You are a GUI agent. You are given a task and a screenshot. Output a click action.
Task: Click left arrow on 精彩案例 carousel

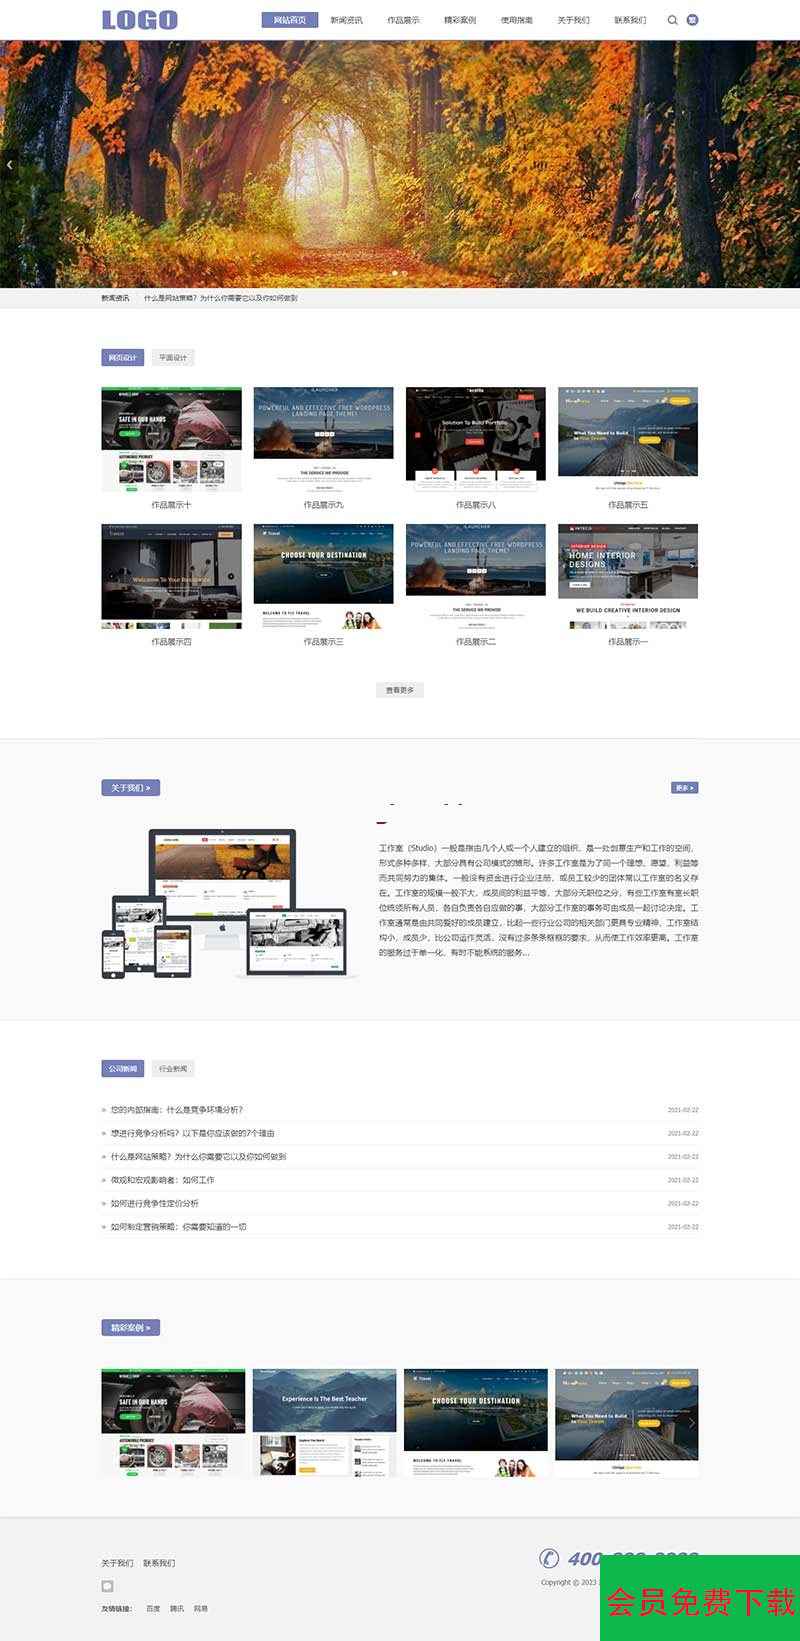tap(110, 1422)
